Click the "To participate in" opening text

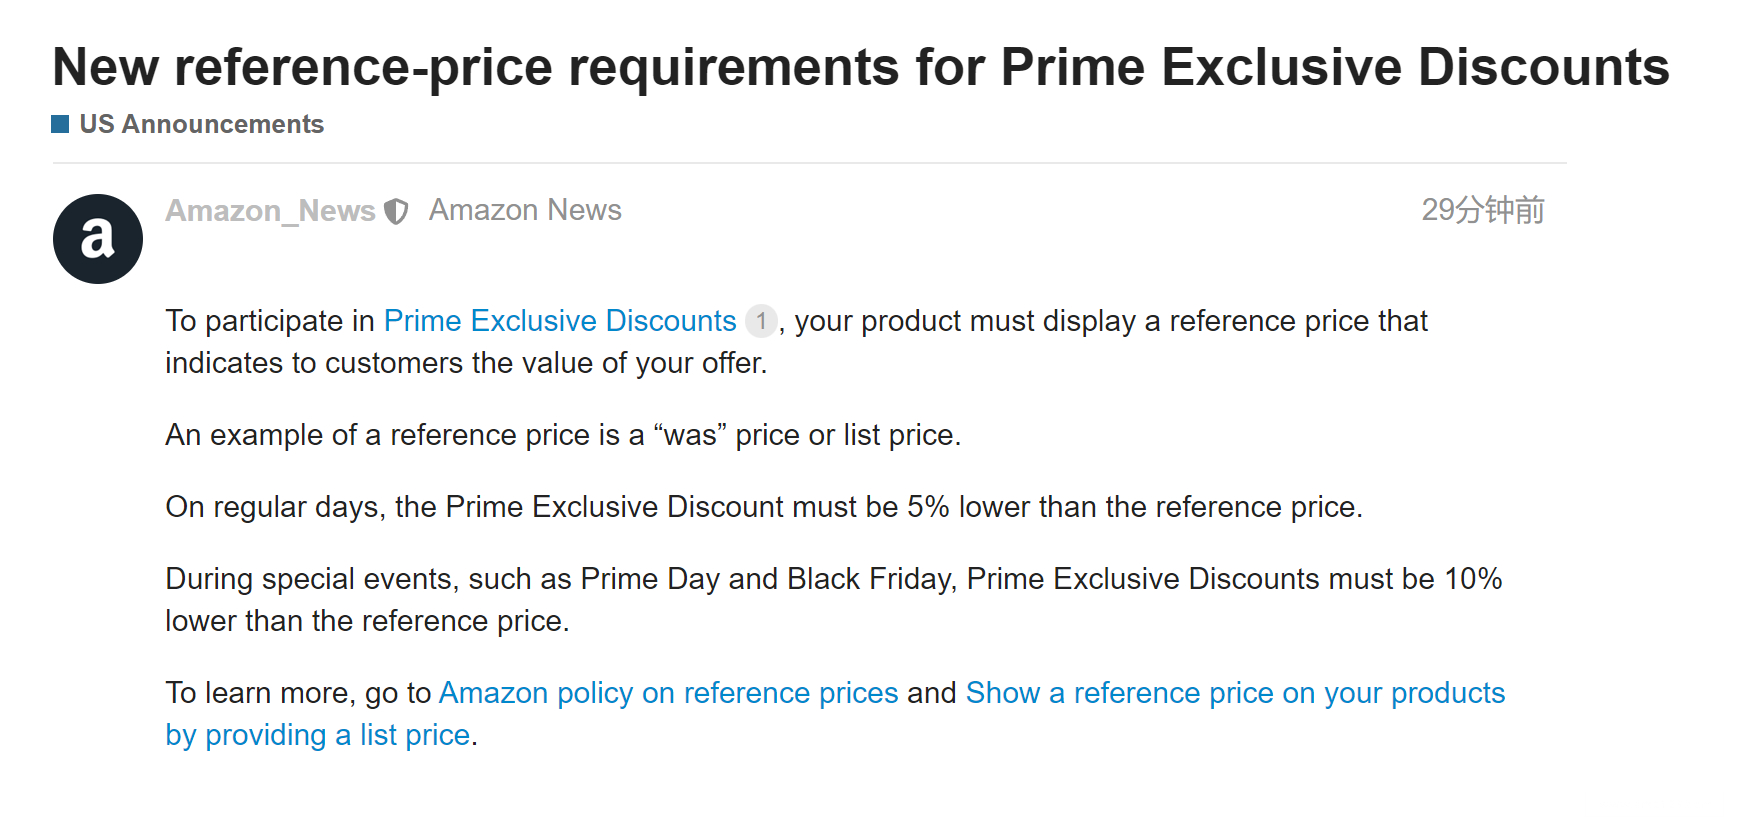click(269, 321)
